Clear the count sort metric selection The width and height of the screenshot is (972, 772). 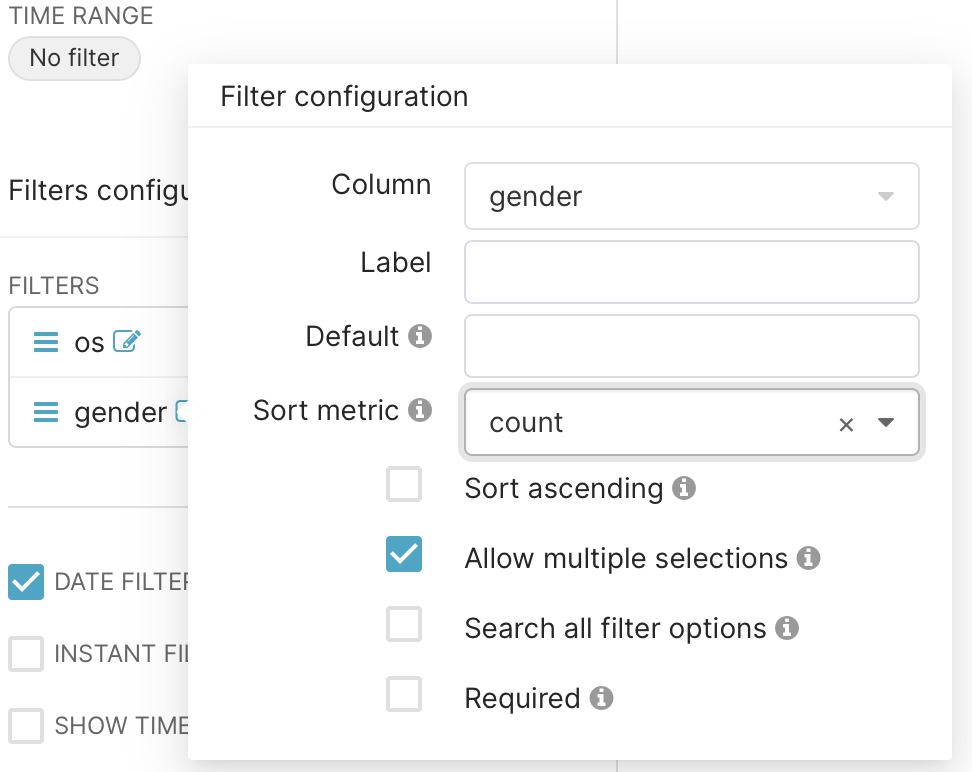coord(846,424)
